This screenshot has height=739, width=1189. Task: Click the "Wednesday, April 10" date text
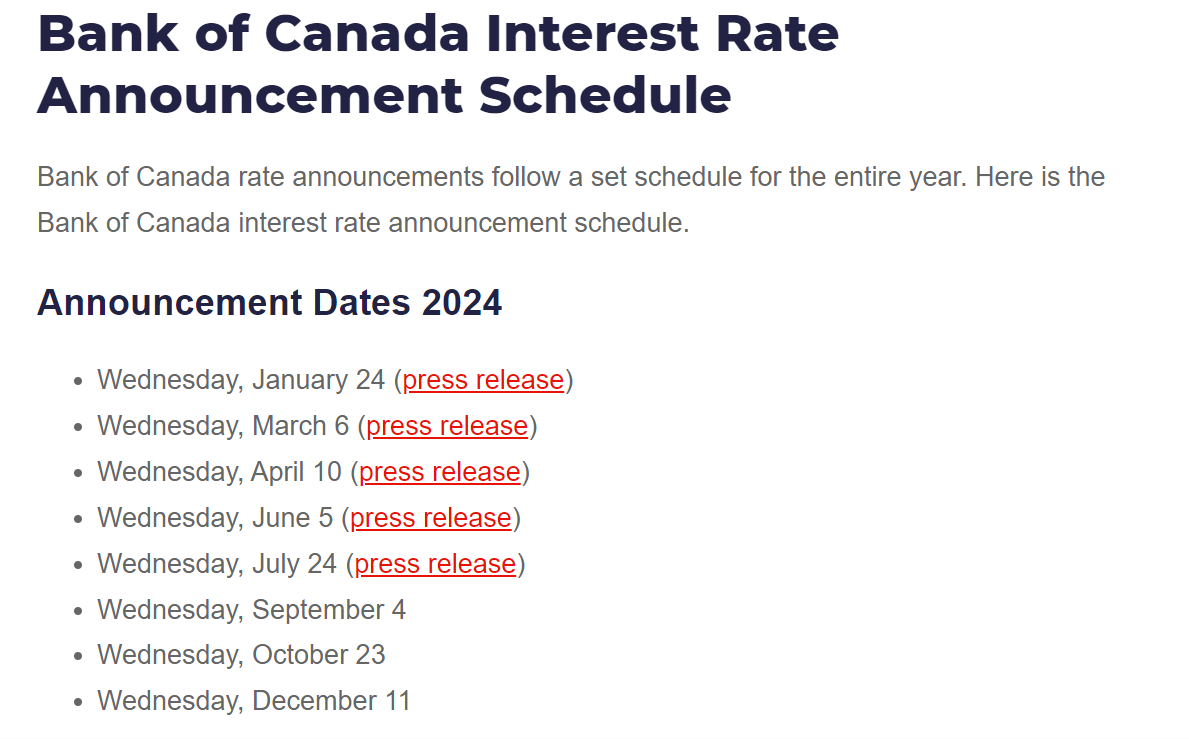click(219, 472)
